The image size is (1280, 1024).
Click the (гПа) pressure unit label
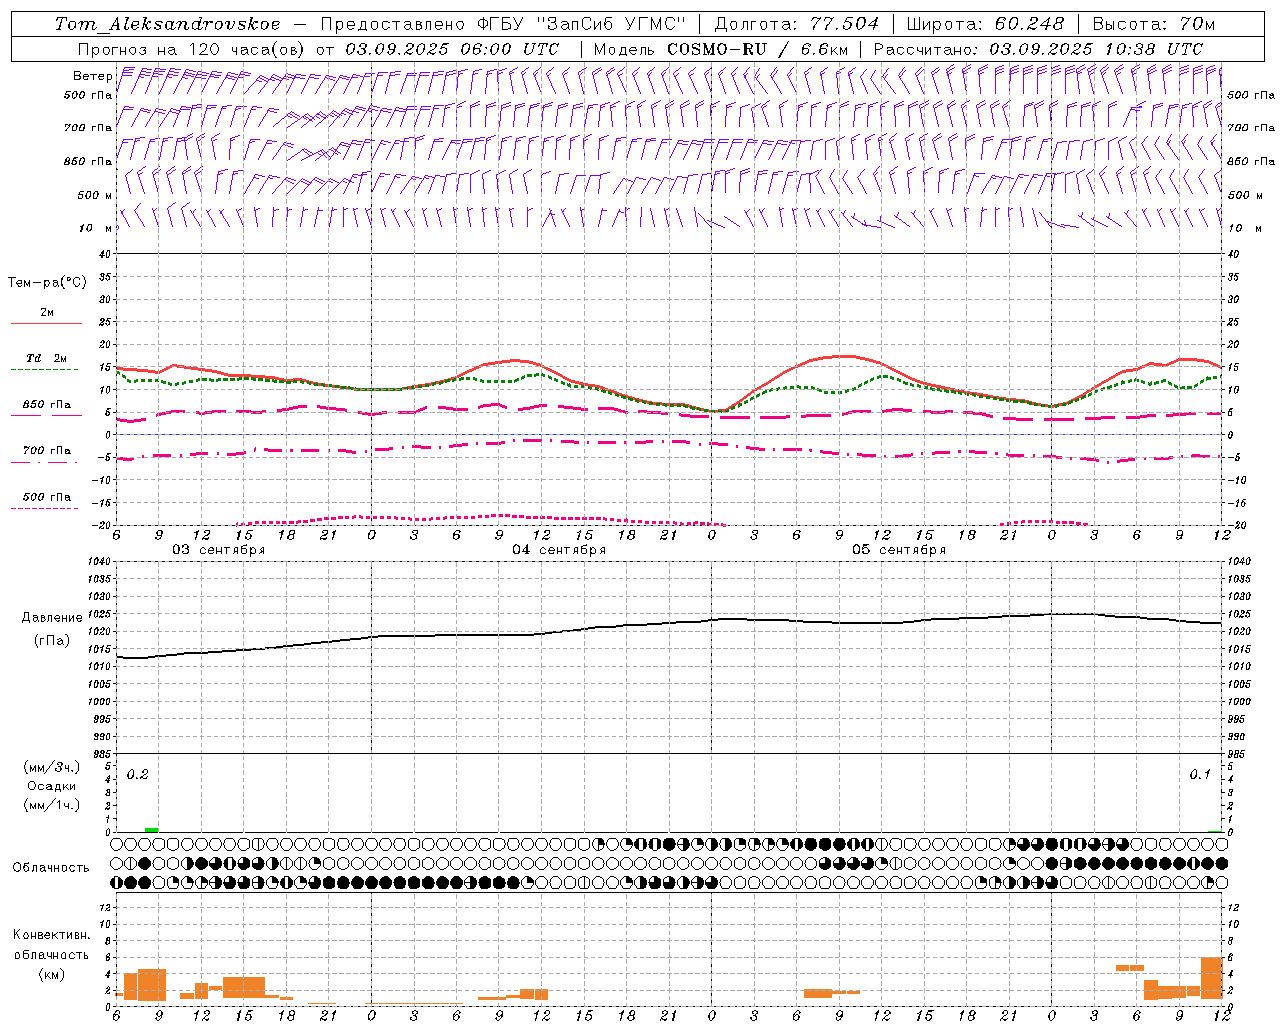click(52, 641)
